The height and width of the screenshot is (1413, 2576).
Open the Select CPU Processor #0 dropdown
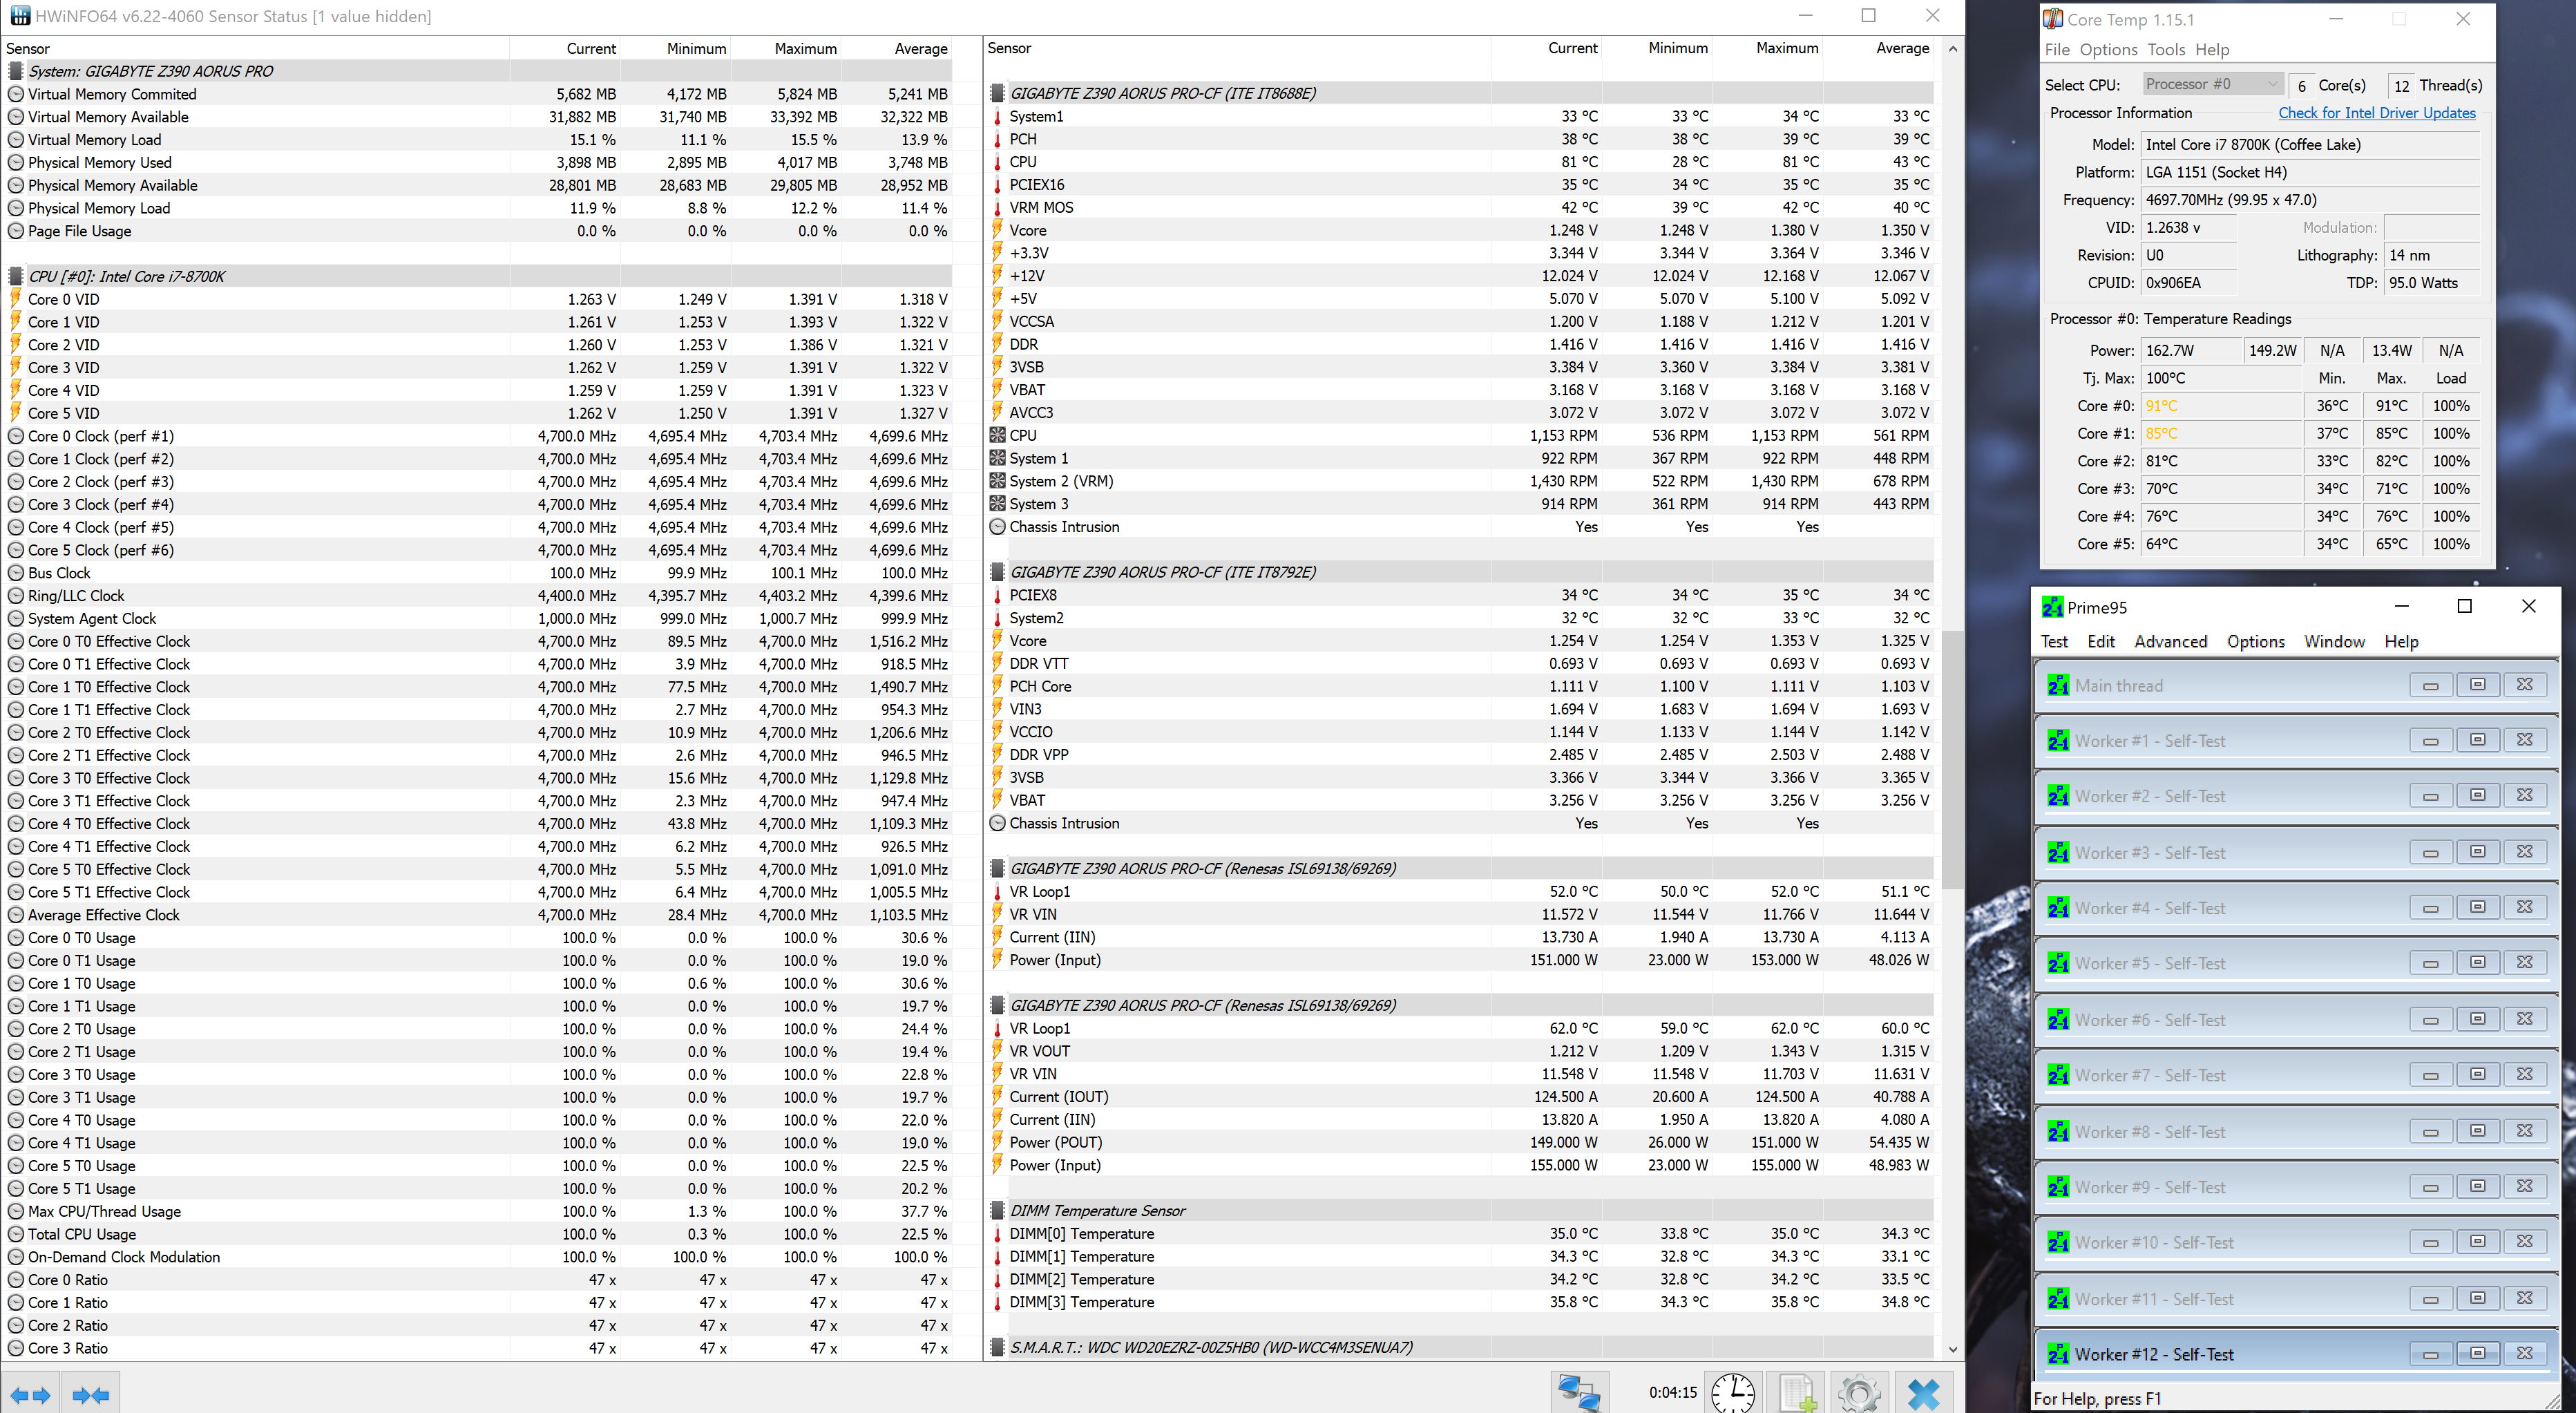click(x=2212, y=84)
